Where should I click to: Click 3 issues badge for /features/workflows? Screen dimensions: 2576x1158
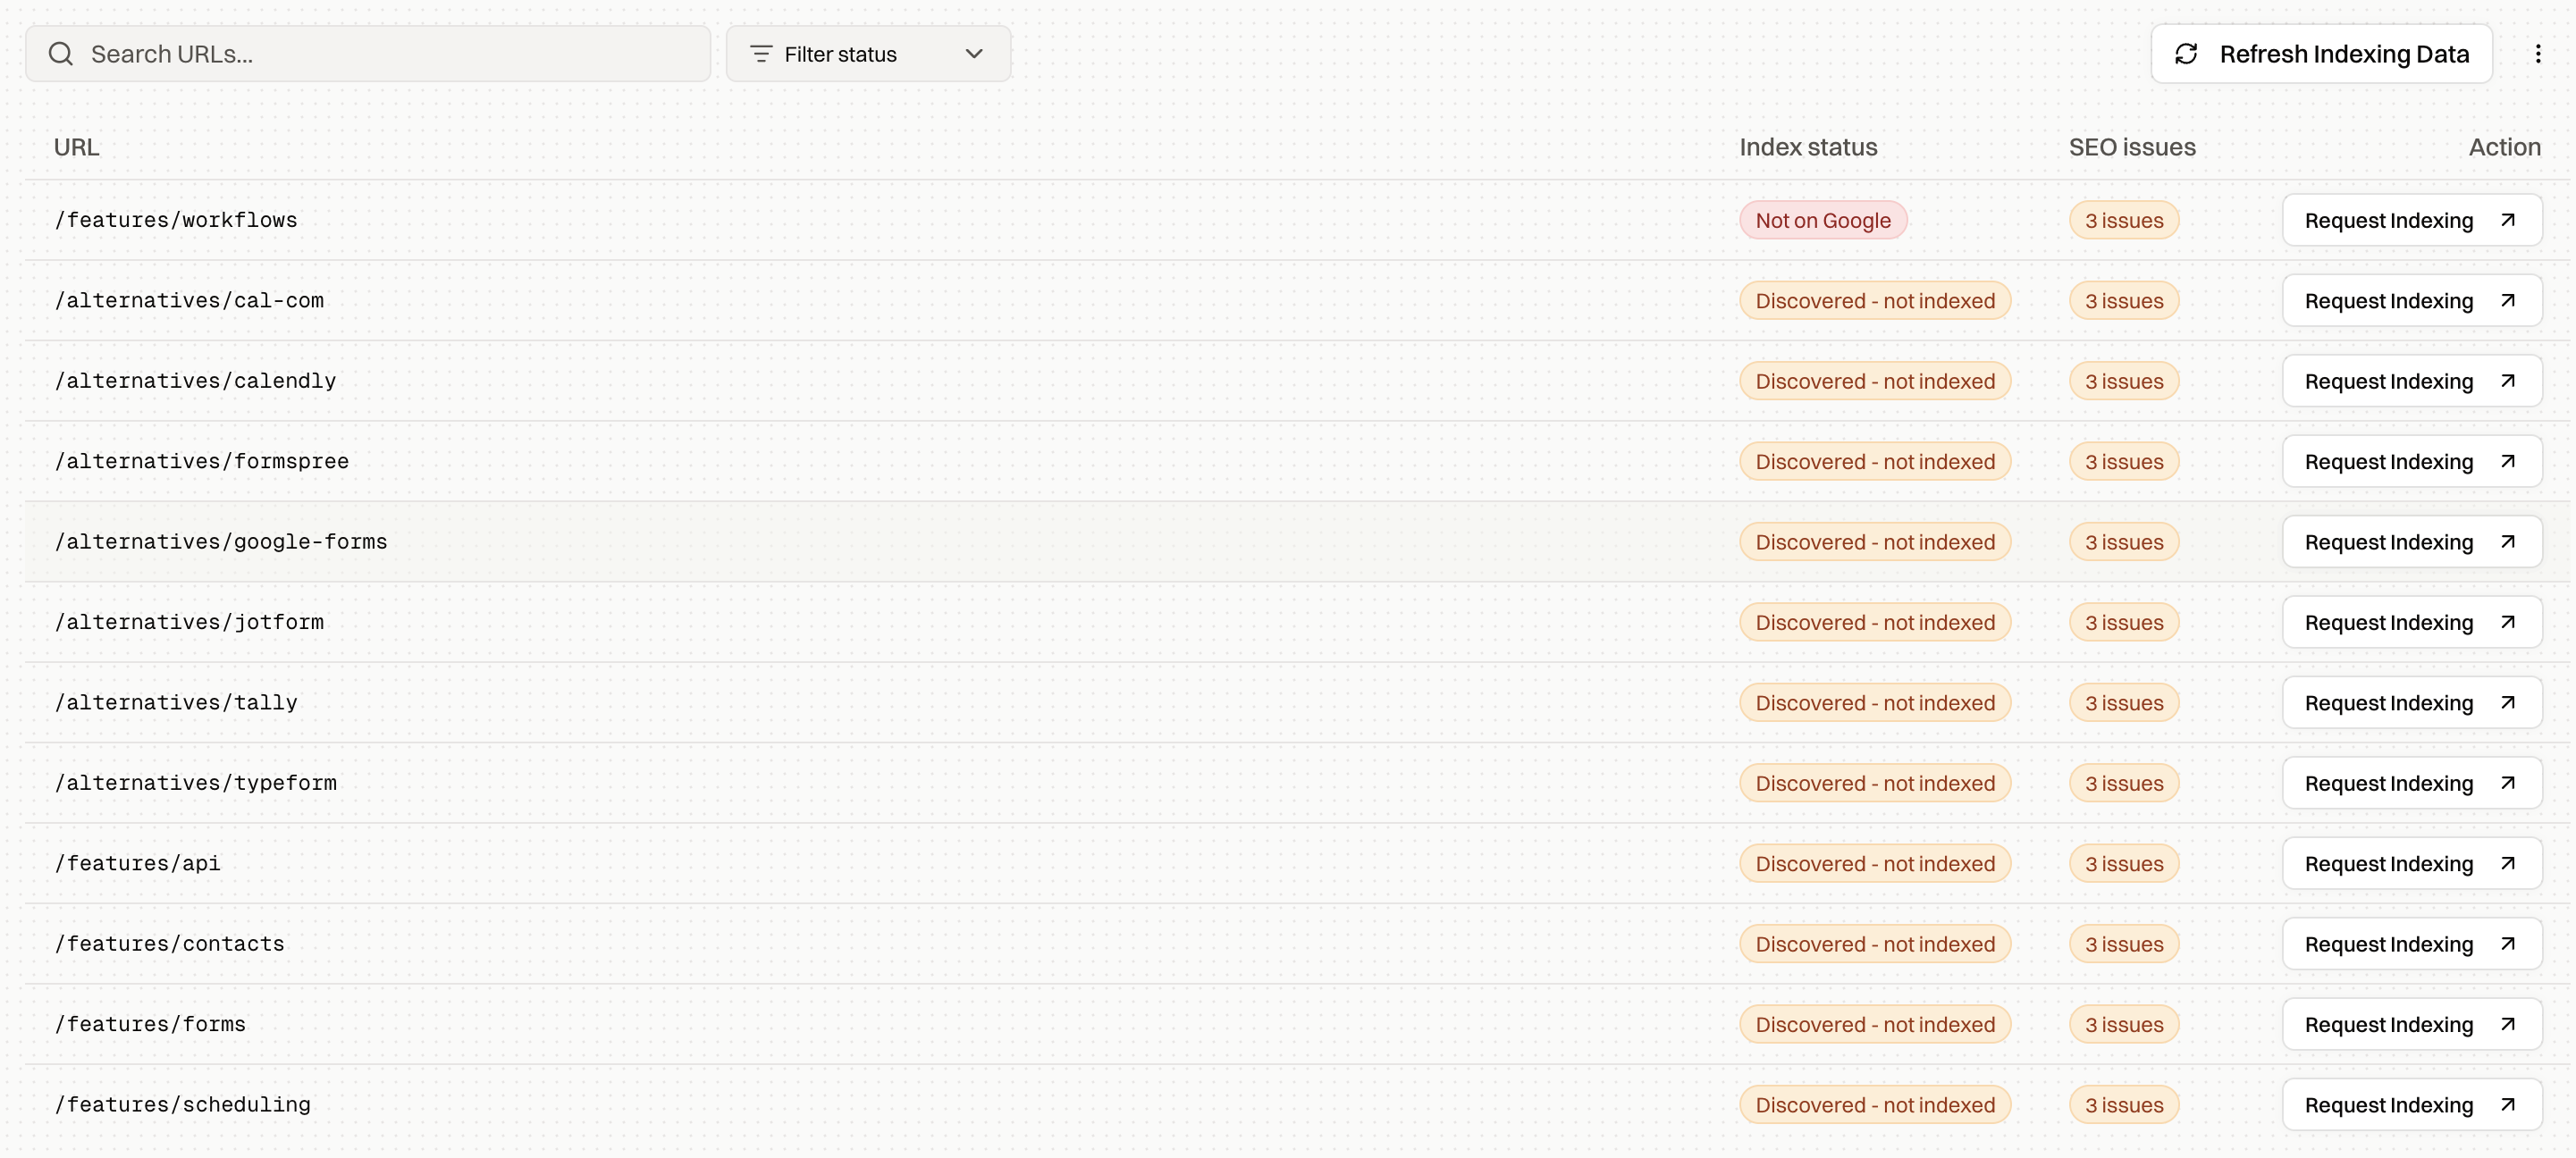[x=2124, y=220]
